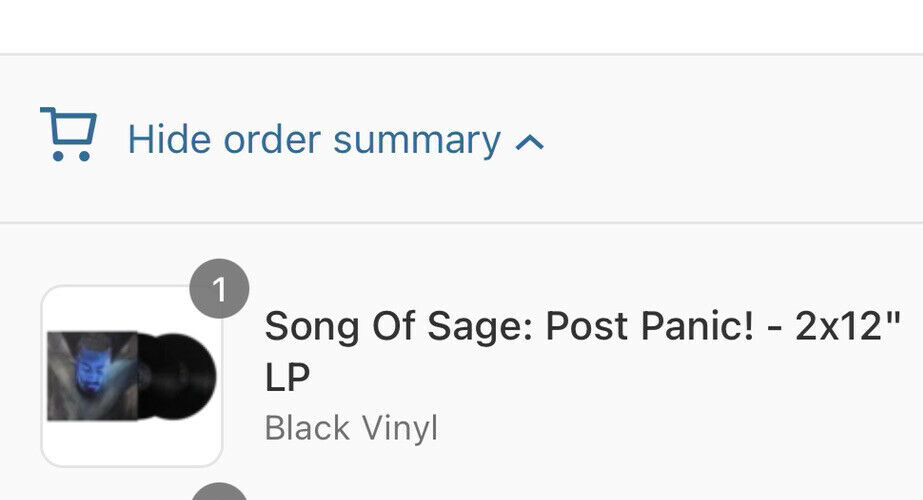This screenshot has height=500, width=923.
Task: Click the Post Panic! portion of the title
Action: point(649,326)
